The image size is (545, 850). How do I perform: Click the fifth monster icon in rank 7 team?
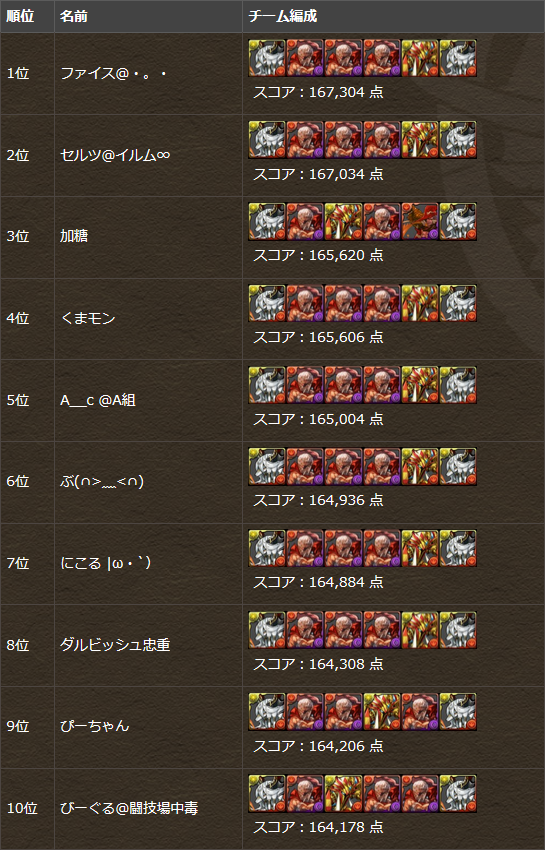click(x=420, y=548)
